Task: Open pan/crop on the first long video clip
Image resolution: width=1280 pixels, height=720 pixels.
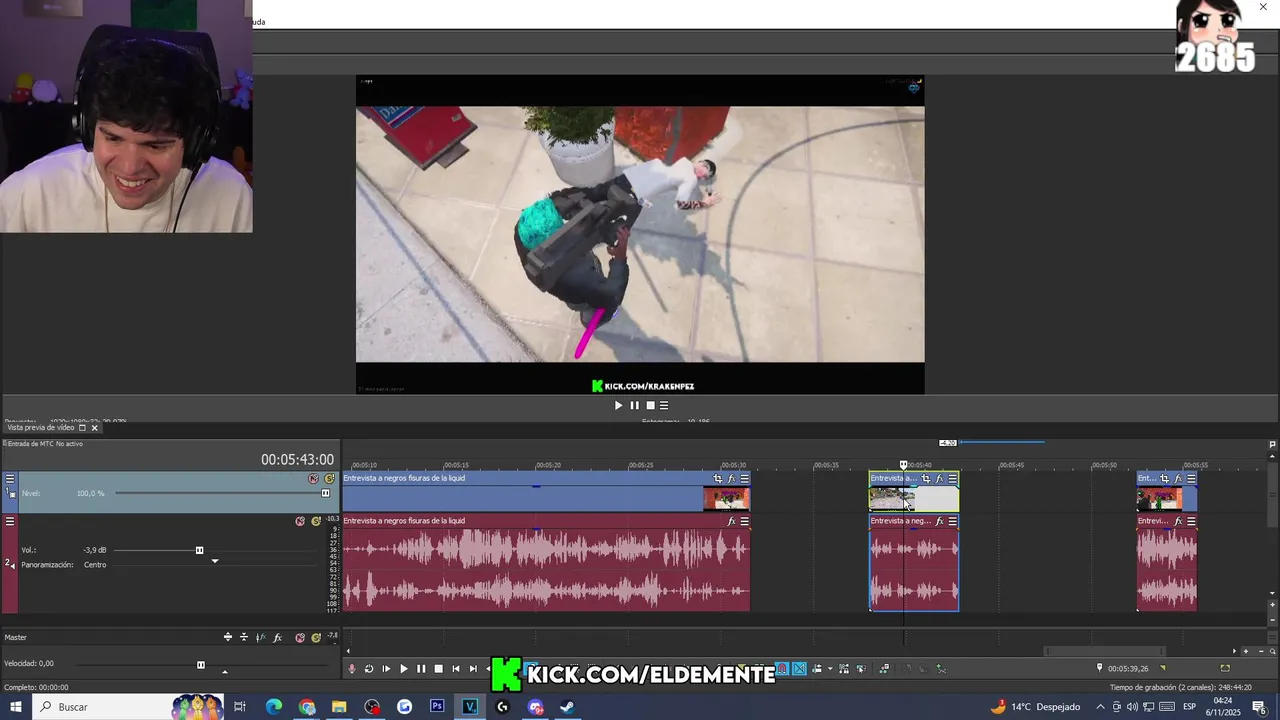Action: click(718, 479)
